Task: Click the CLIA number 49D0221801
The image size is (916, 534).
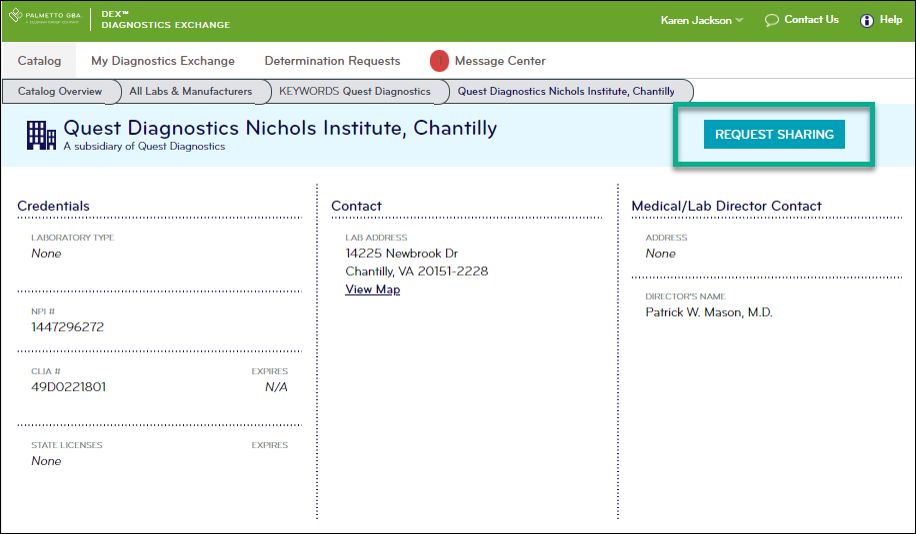Action: [69, 387]
